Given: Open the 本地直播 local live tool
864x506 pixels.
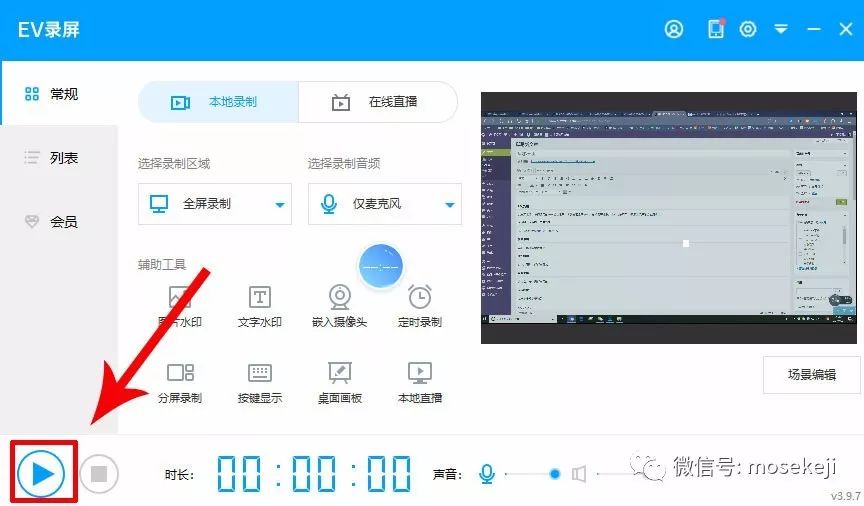Looking at the screenshot, I should [420, 383].
